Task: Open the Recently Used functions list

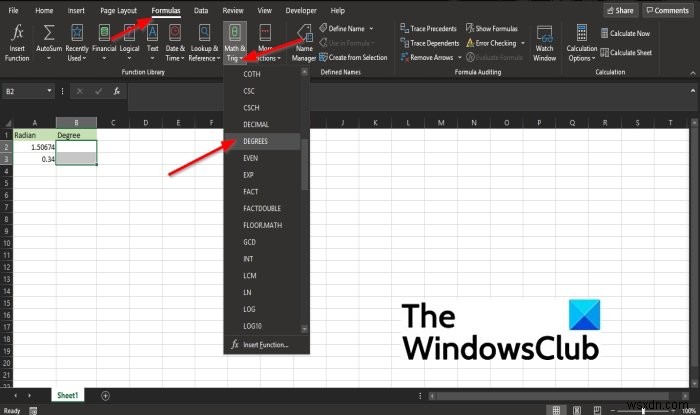Action: tap(77, 43)
